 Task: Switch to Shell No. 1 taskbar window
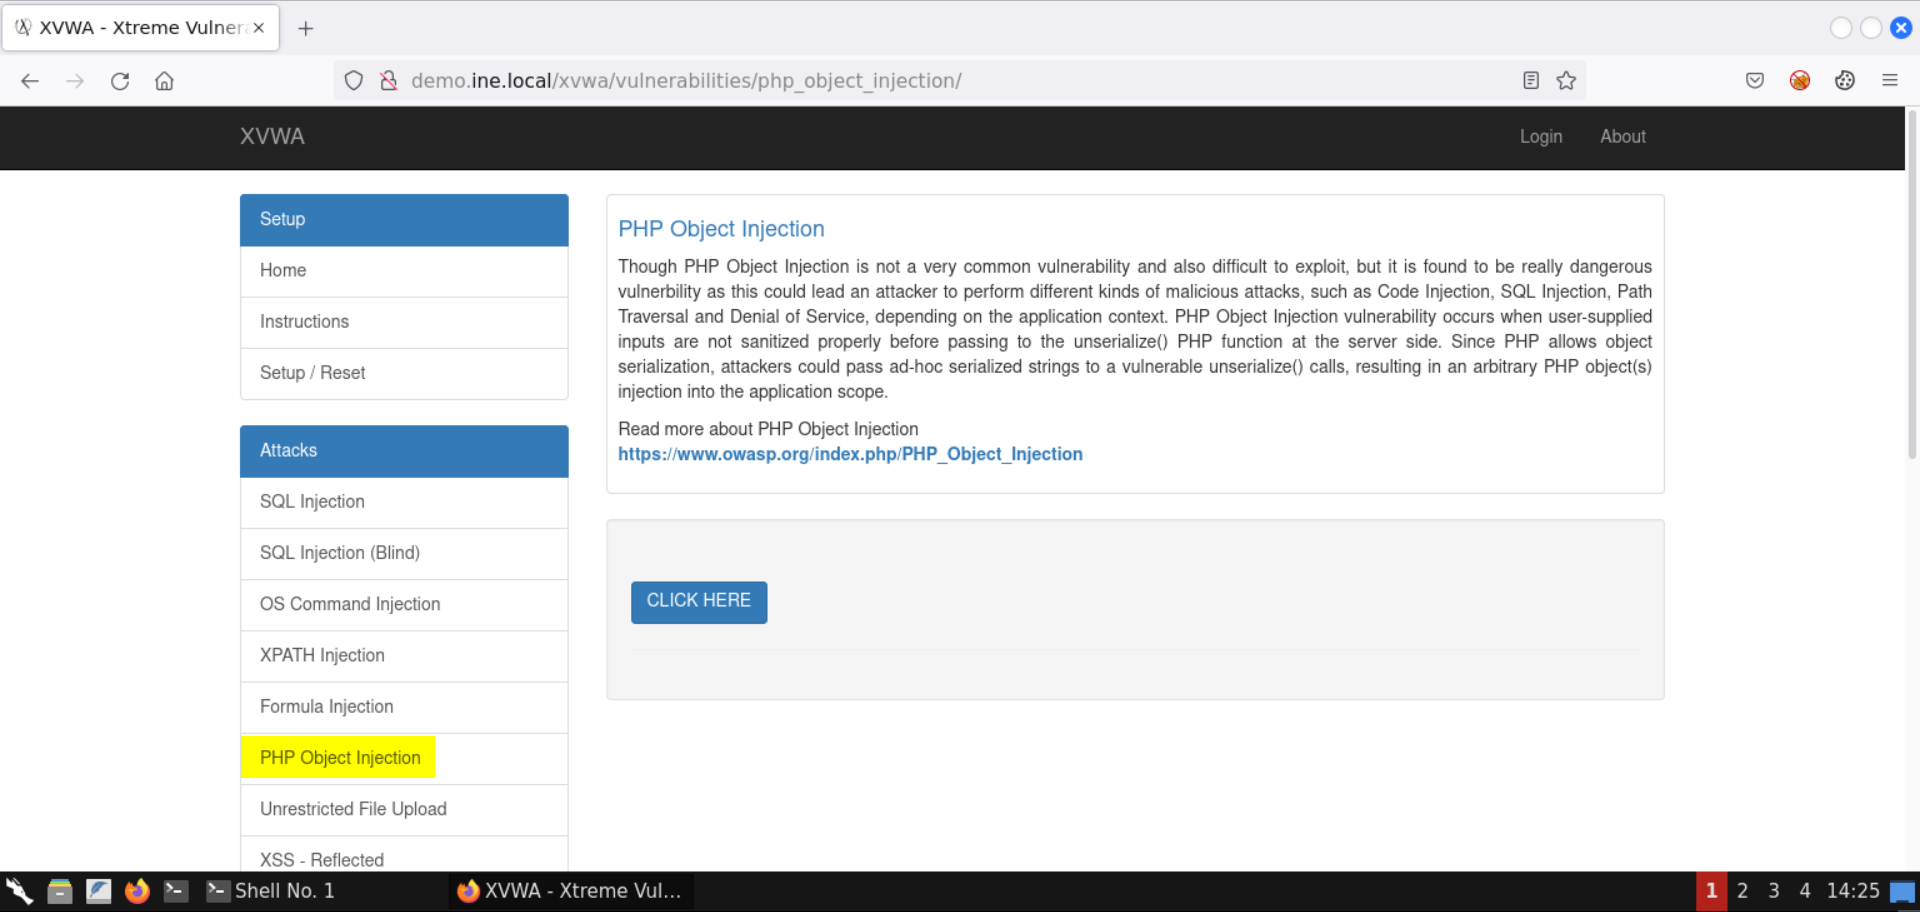(x=272, y=890)
